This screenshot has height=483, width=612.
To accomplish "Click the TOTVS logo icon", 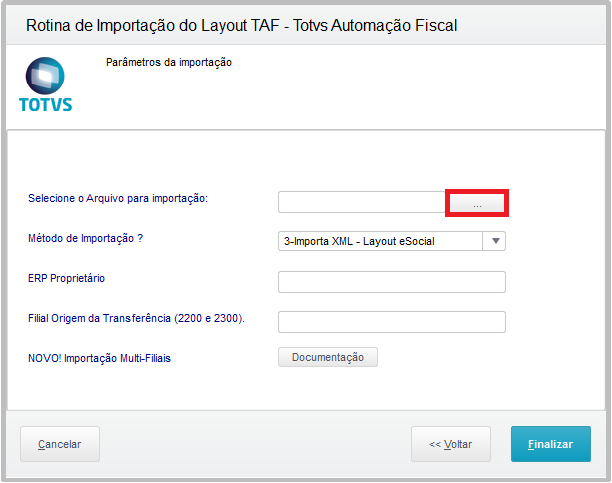I will click(x=45, y=76).
